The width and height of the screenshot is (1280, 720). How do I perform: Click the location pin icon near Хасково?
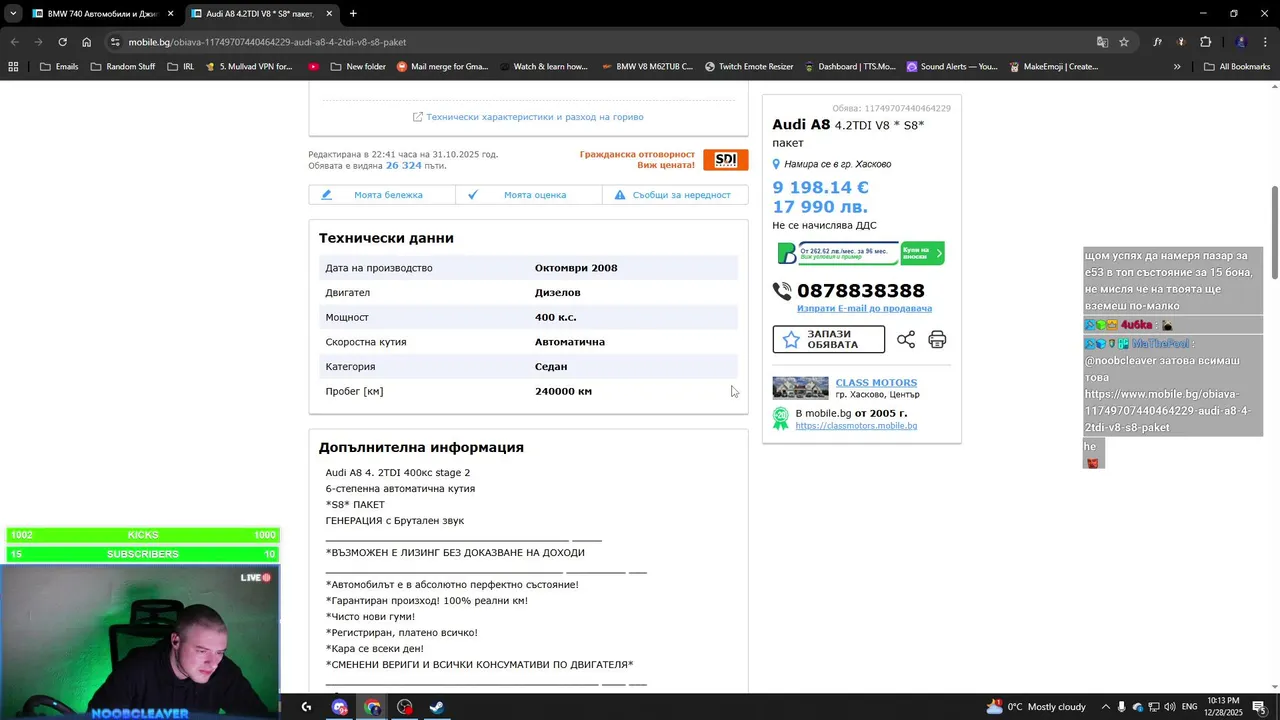776,164
